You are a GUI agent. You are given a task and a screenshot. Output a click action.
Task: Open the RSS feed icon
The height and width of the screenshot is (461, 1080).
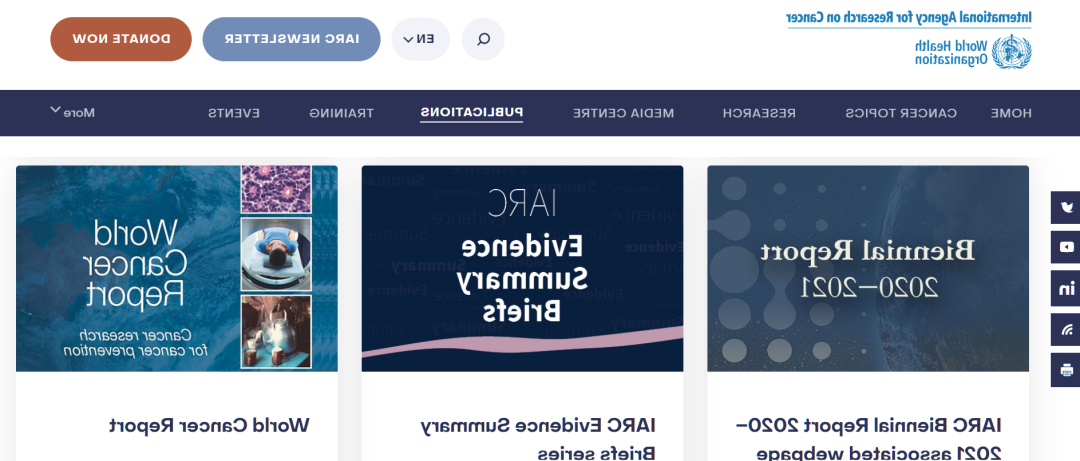(1066, 329)
